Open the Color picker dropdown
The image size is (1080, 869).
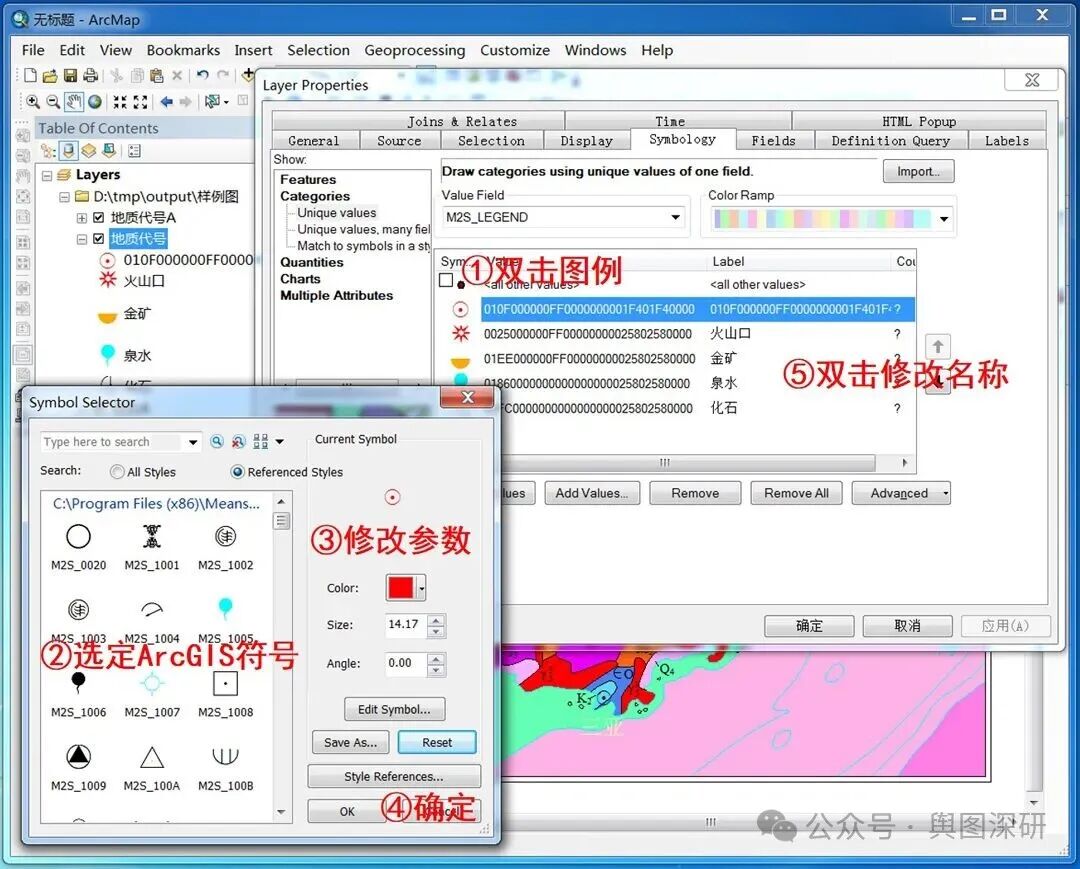point(422,588)
